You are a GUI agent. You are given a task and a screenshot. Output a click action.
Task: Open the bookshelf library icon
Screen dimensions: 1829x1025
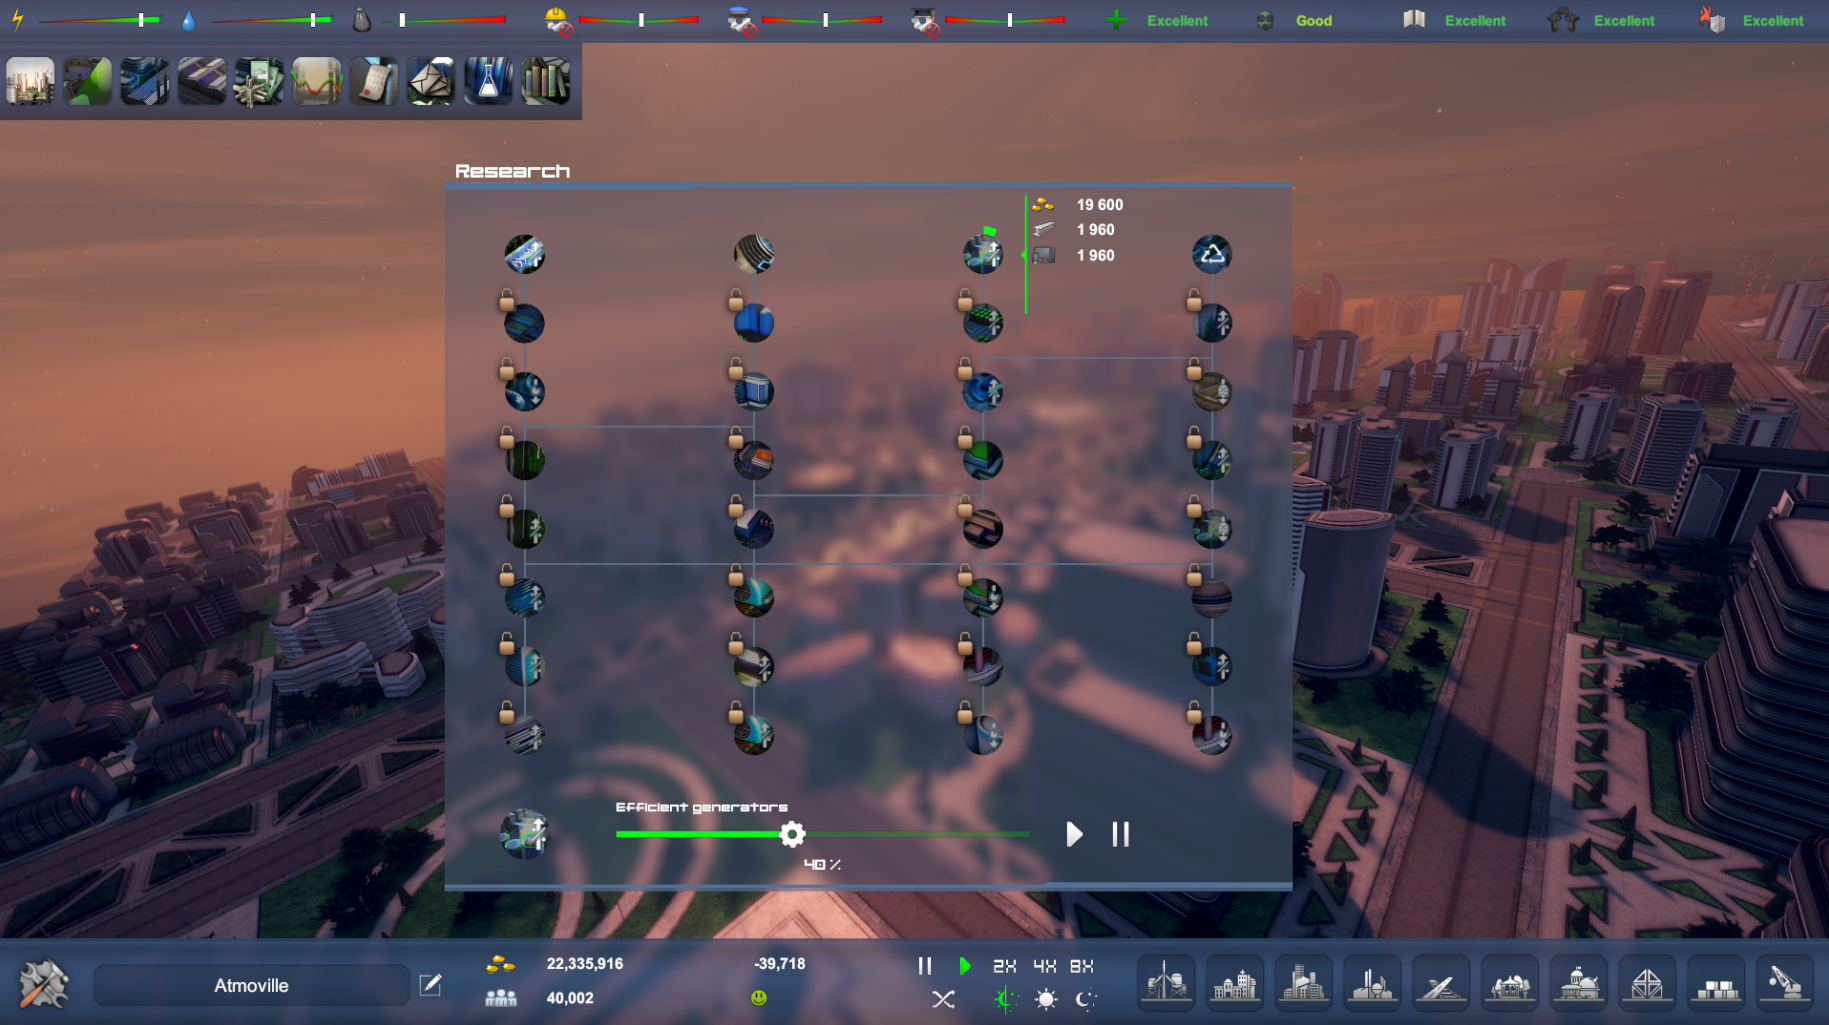[546, 81]
